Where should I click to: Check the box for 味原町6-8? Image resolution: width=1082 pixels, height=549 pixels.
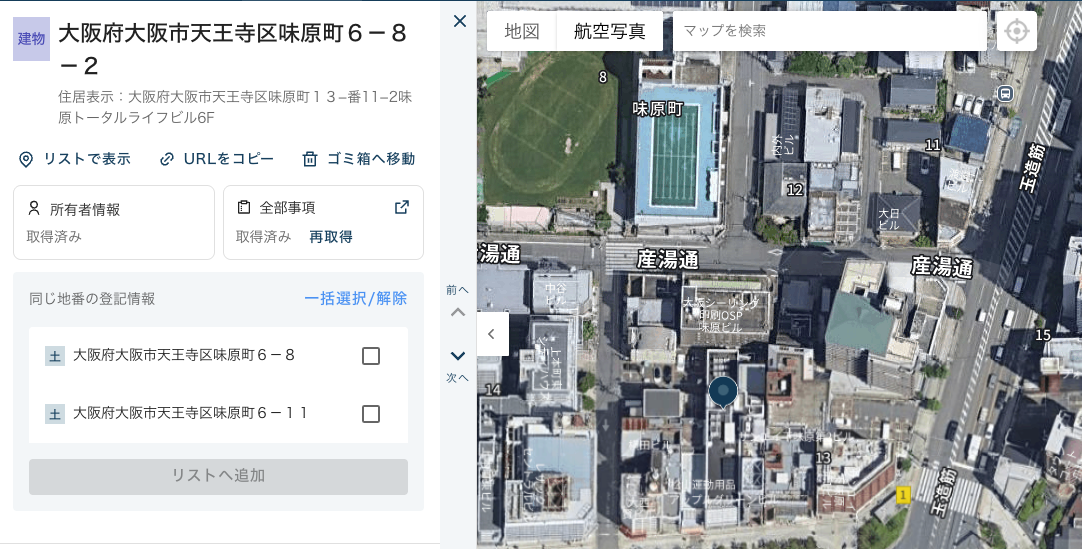(370, 356)
